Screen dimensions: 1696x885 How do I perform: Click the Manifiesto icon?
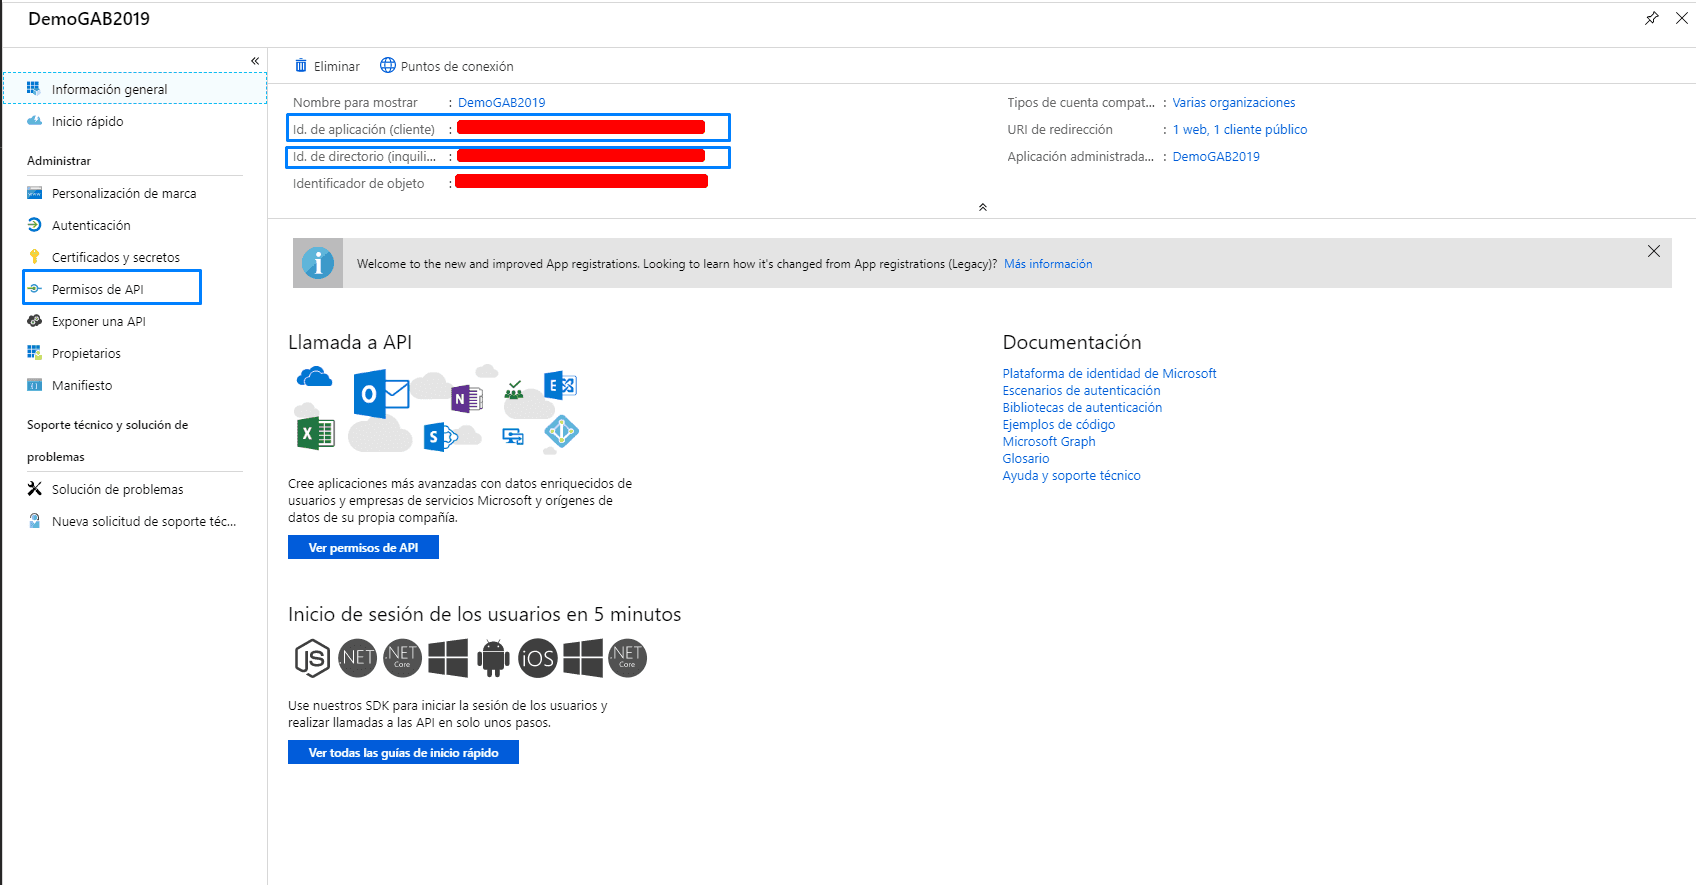(x=34, y=385)
